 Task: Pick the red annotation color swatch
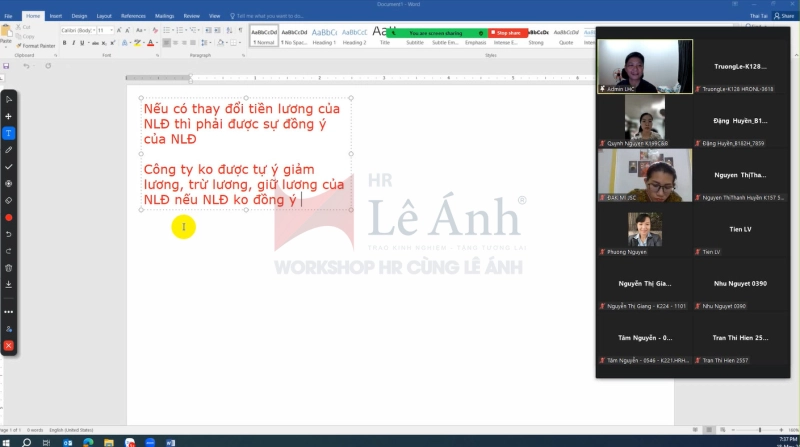(x=9, y=218)
